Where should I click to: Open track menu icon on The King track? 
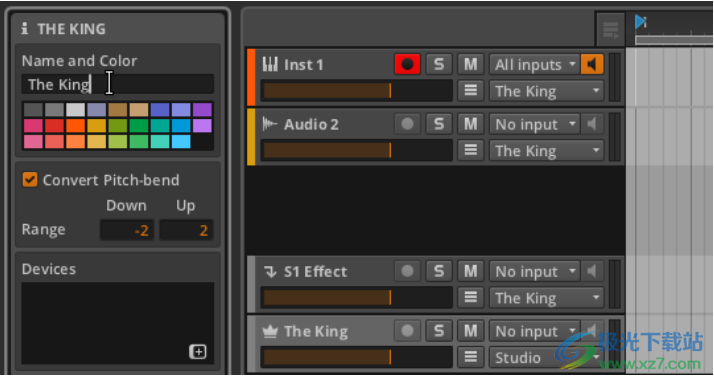(x=470, y=357)
